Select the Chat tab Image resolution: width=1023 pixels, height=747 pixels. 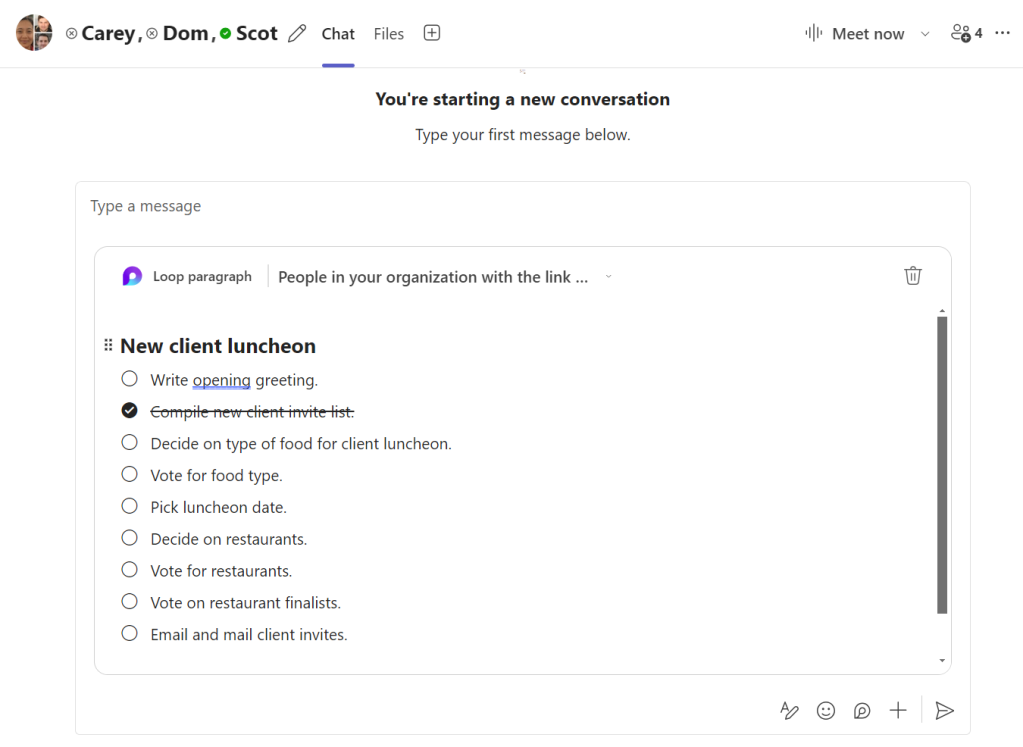coord(338,33)
